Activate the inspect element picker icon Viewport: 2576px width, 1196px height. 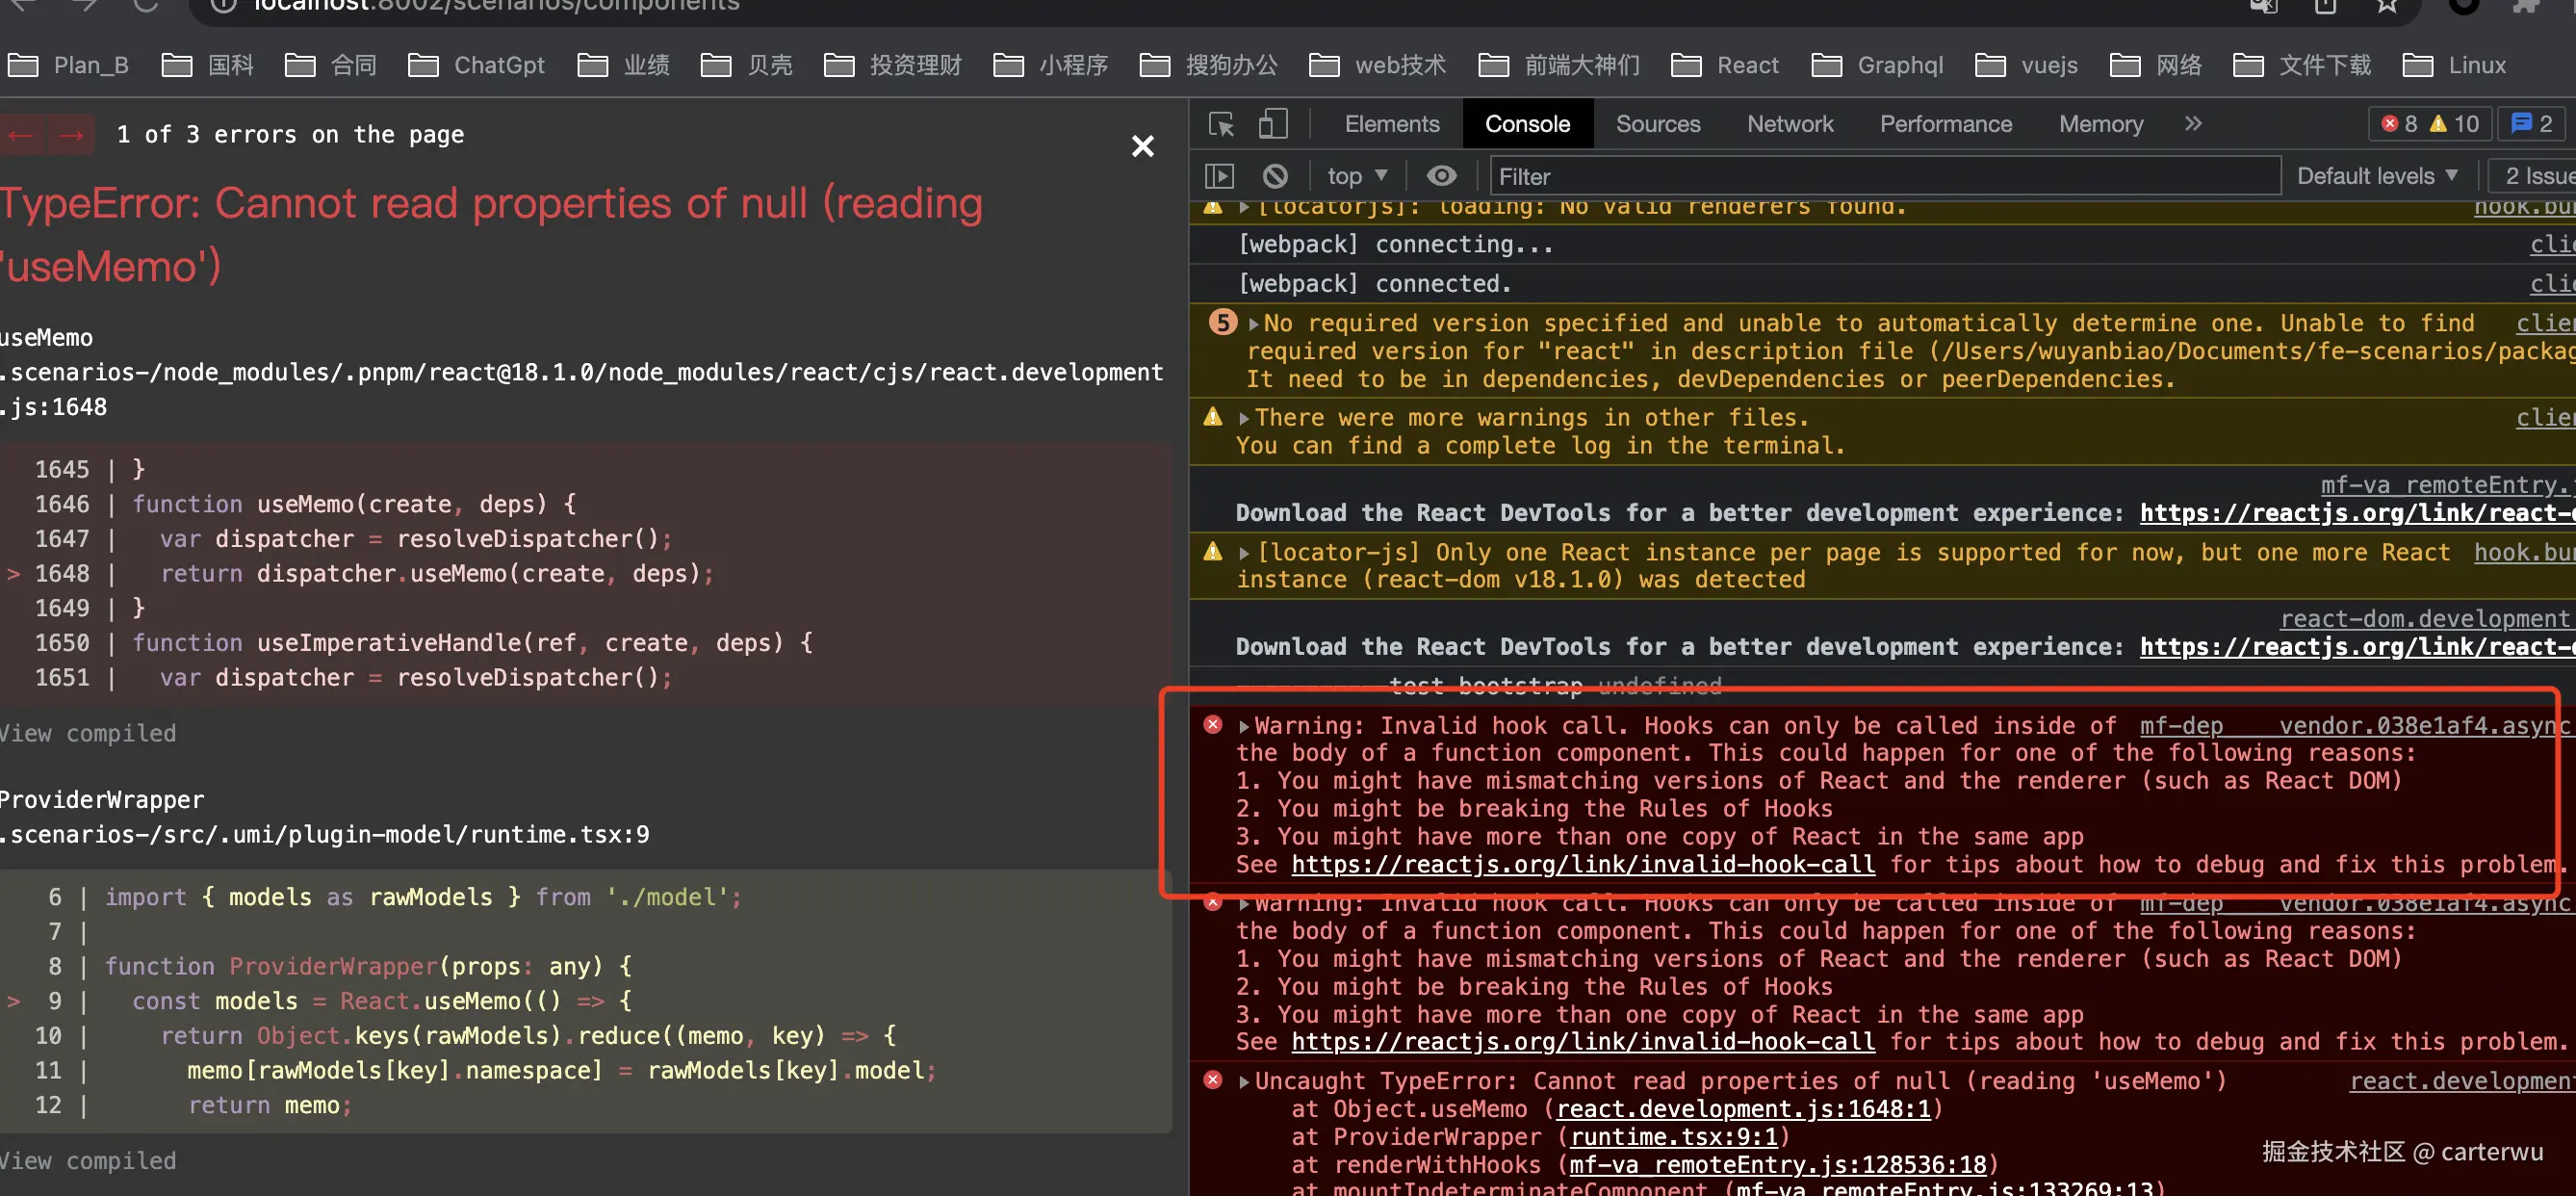(x=1221, y=124)
